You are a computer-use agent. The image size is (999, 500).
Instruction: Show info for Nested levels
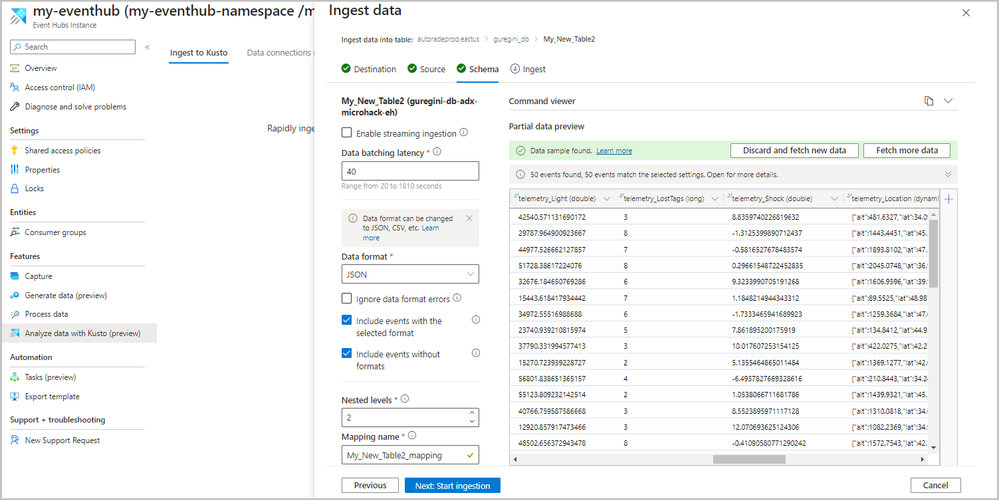[405, 399]
